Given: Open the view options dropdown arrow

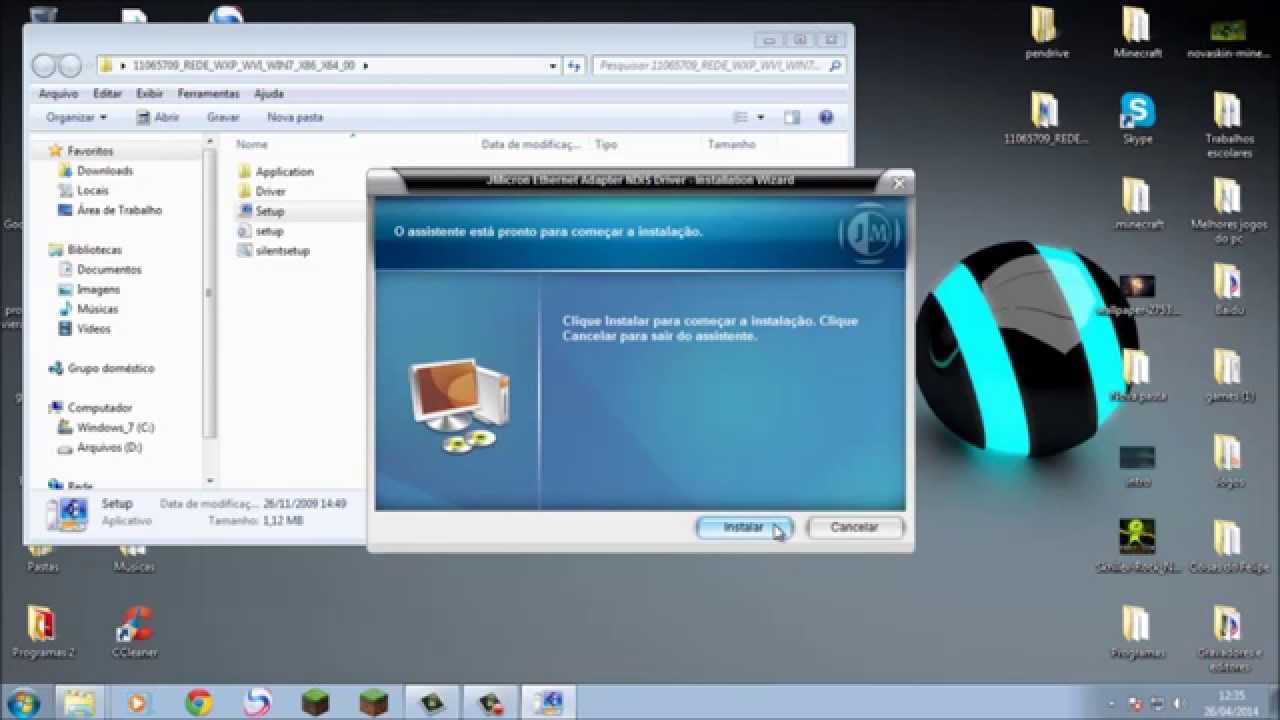Looking at the screenshot, I should (761, 117).
